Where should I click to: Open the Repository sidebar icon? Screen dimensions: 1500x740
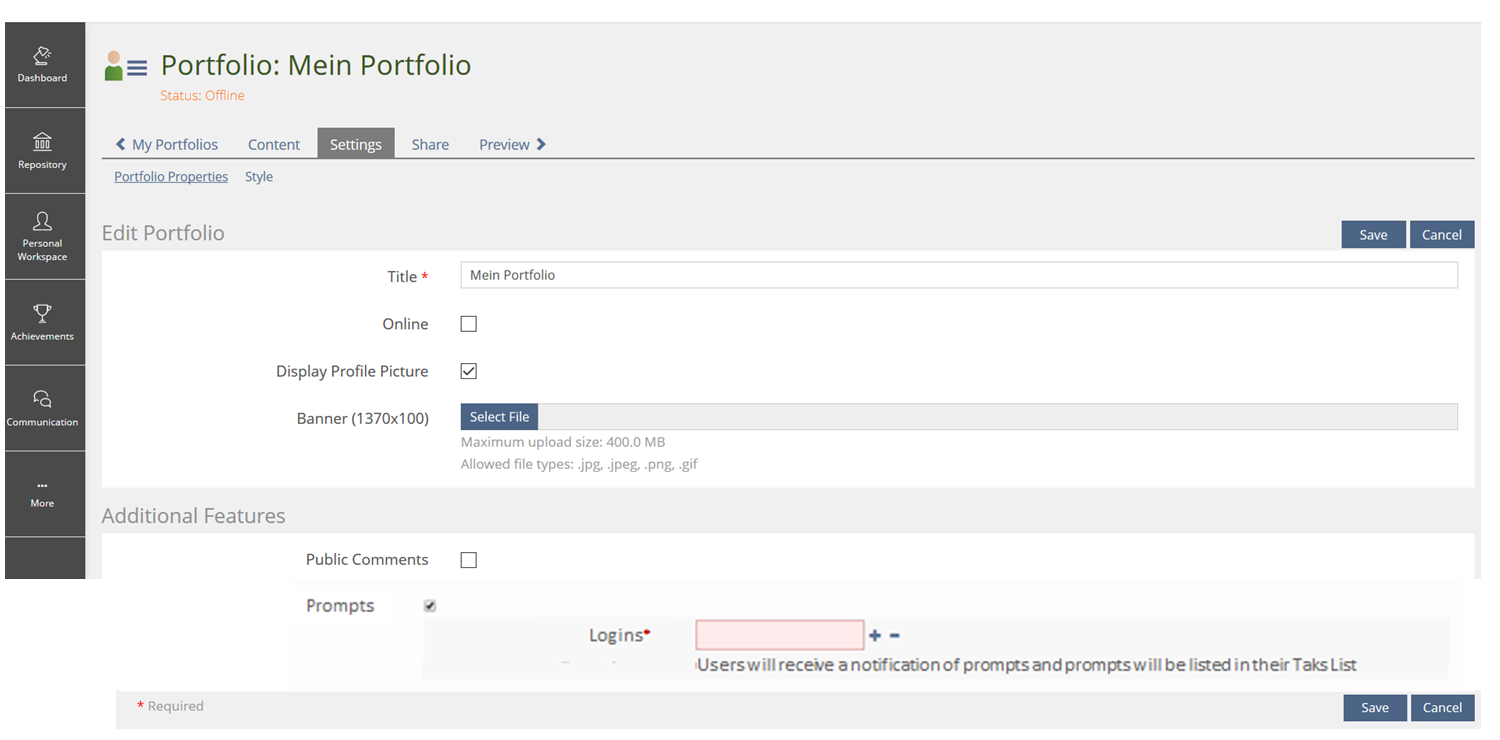42,142
